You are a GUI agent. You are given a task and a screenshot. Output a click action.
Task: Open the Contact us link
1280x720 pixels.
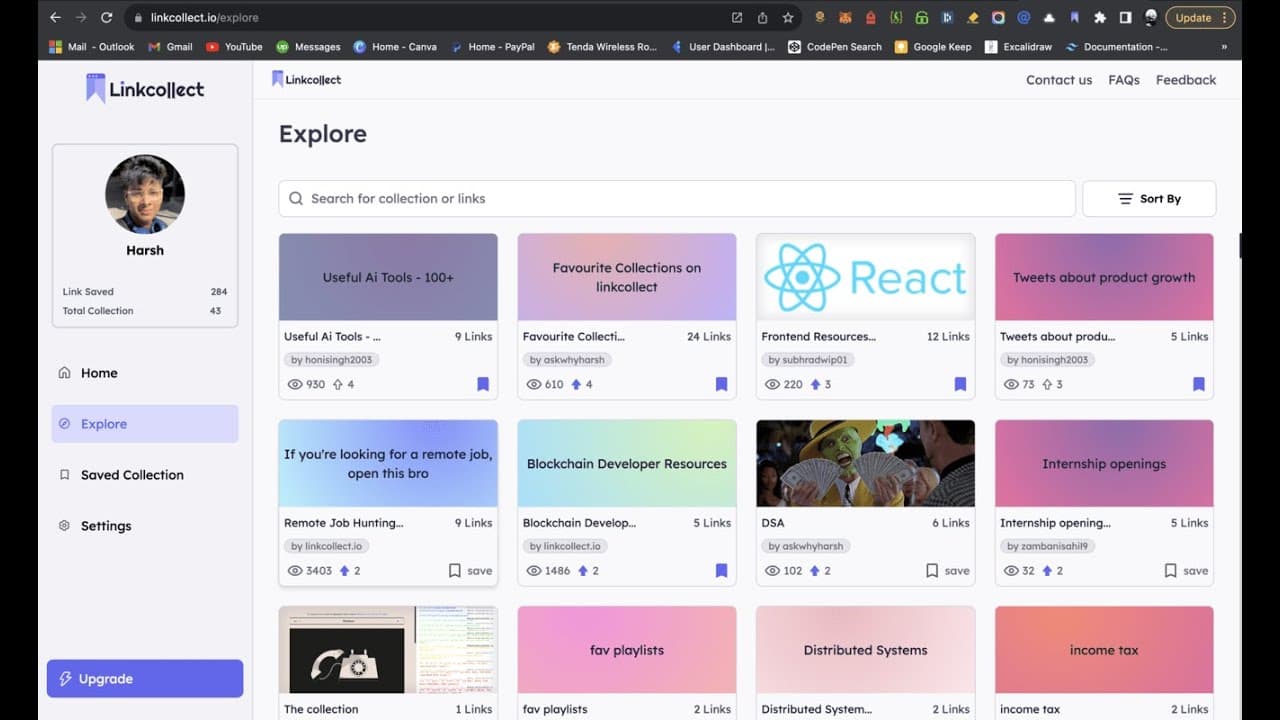coord(1059,80)
